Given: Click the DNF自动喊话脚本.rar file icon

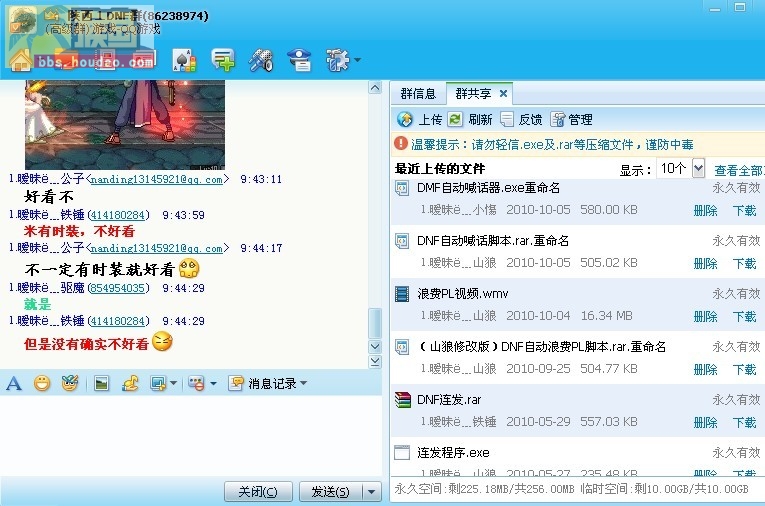Looking at the screenshot, I should [402, 241].
